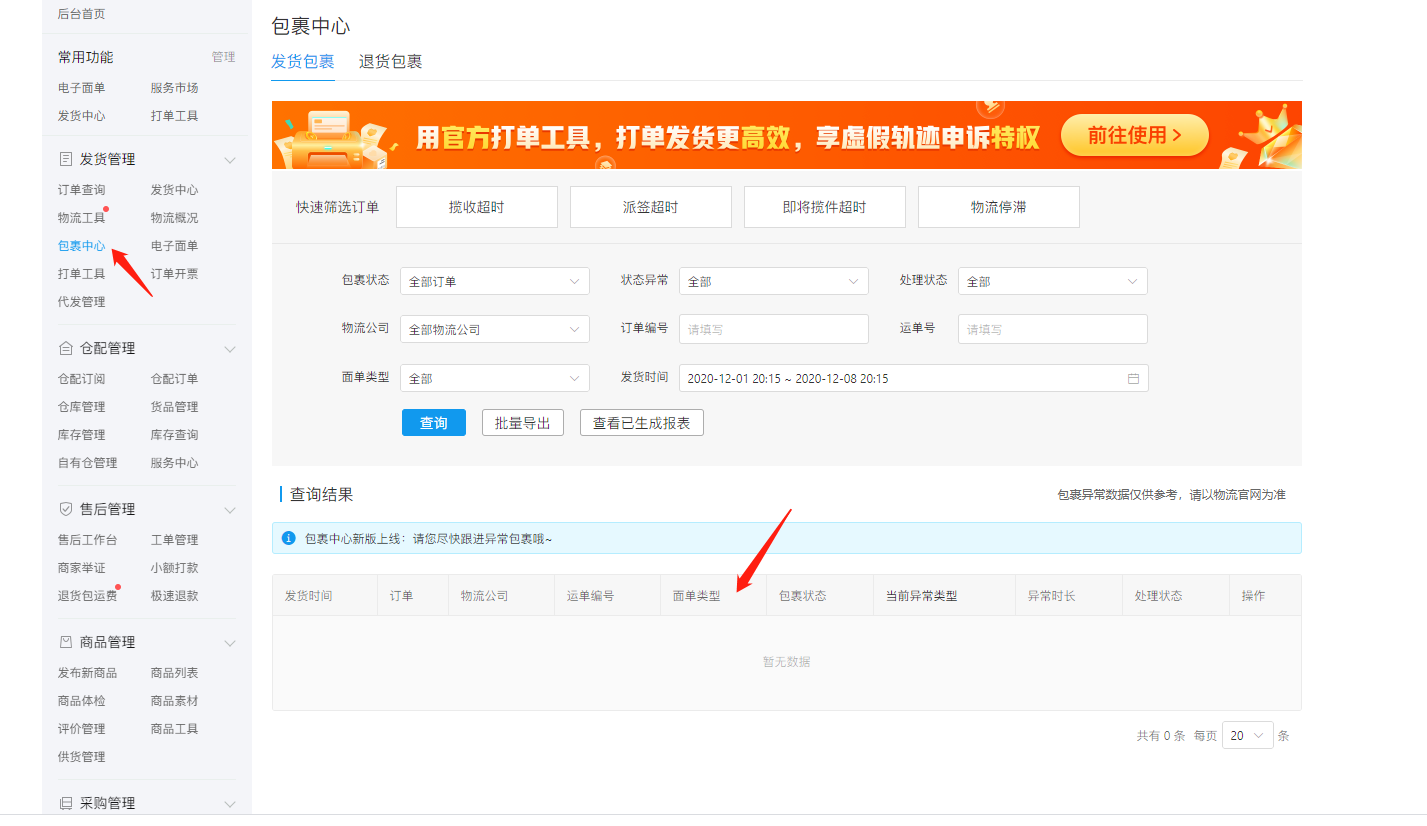Screen dimensions: 1427x826
Task: Open 包裹中心 in sidebar
Action: 82,246
